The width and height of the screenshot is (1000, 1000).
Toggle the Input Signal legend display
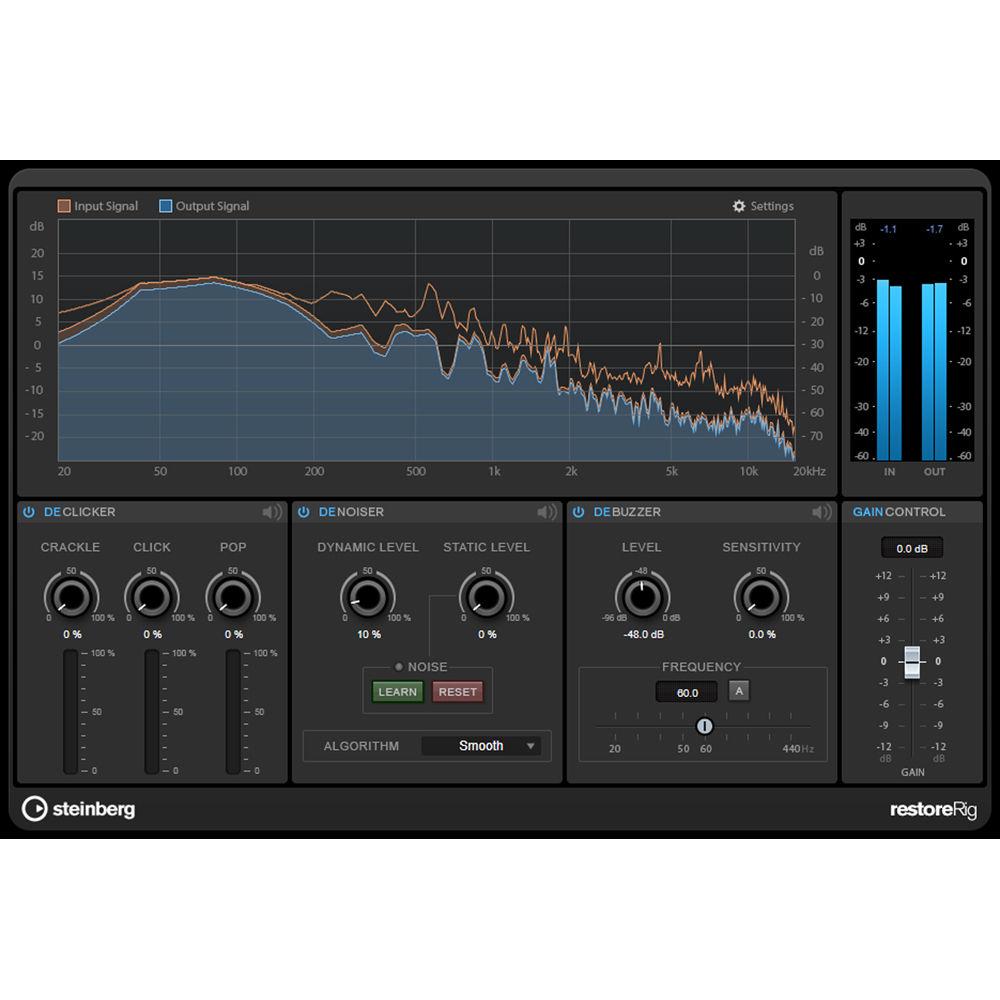pos(96,205)
